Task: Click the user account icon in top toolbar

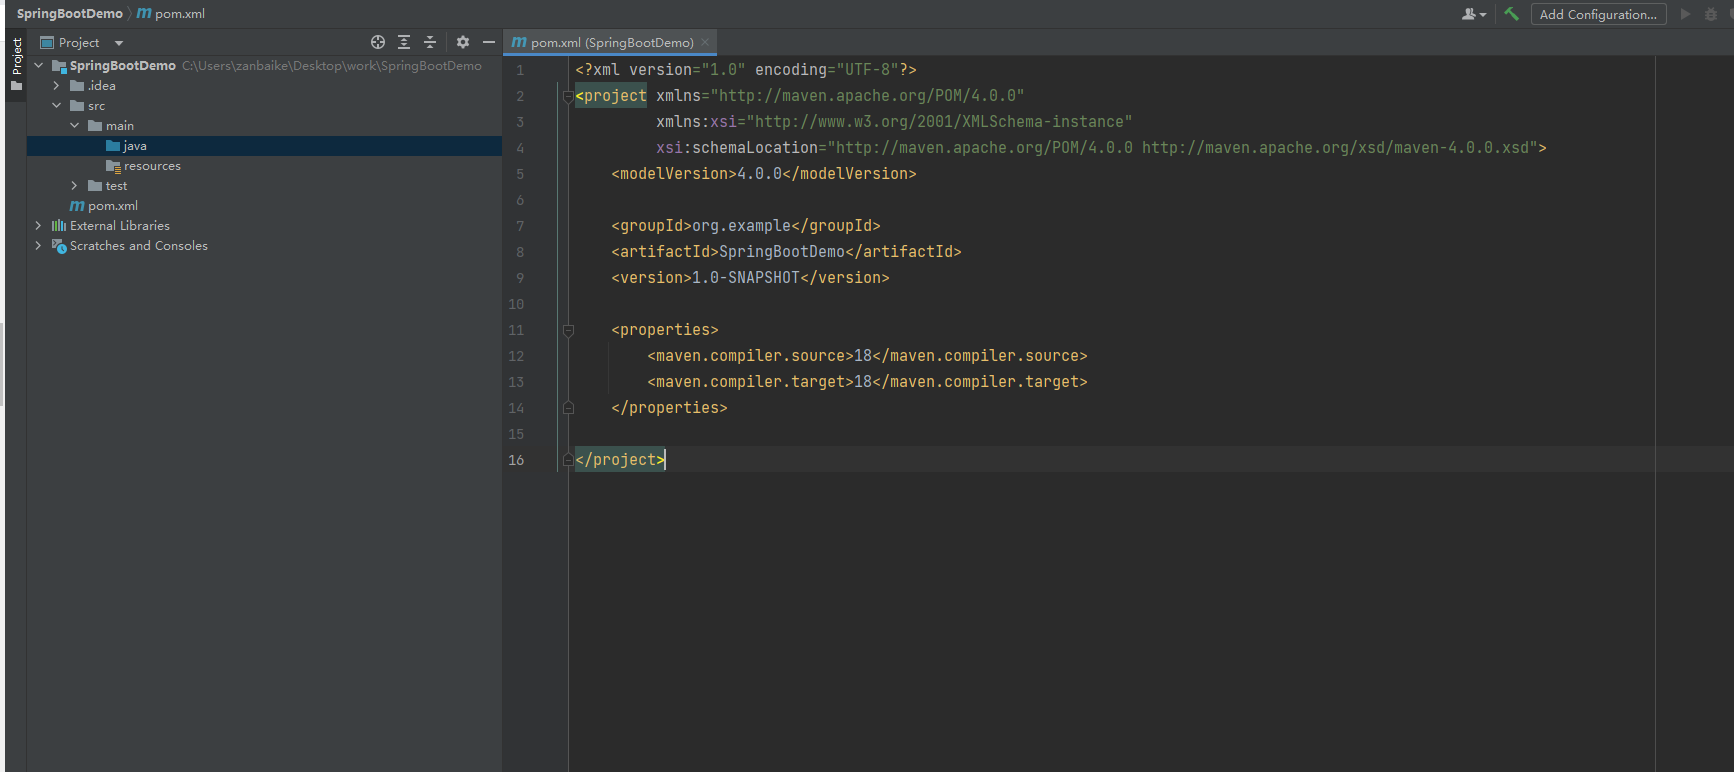Action: (1472, 14)
